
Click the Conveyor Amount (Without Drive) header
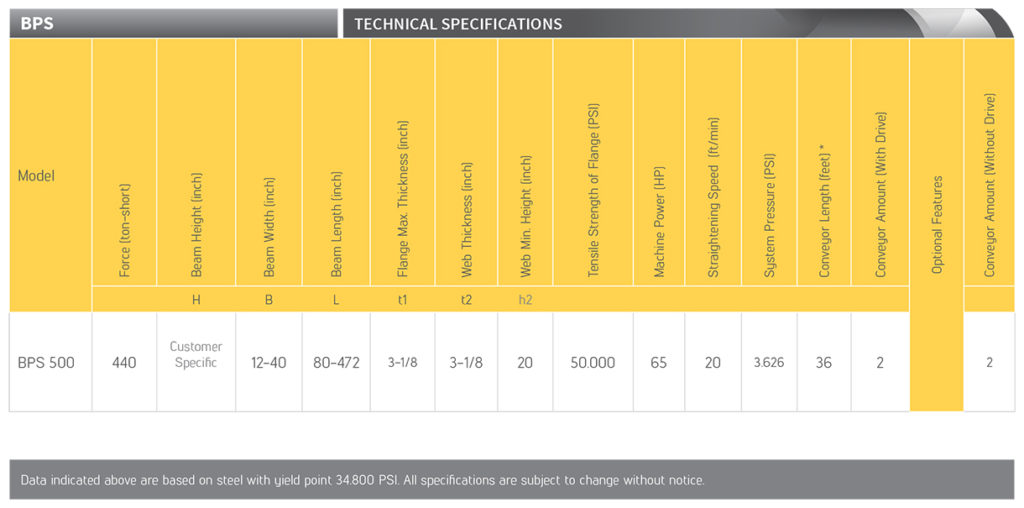[x=990, y=185]
